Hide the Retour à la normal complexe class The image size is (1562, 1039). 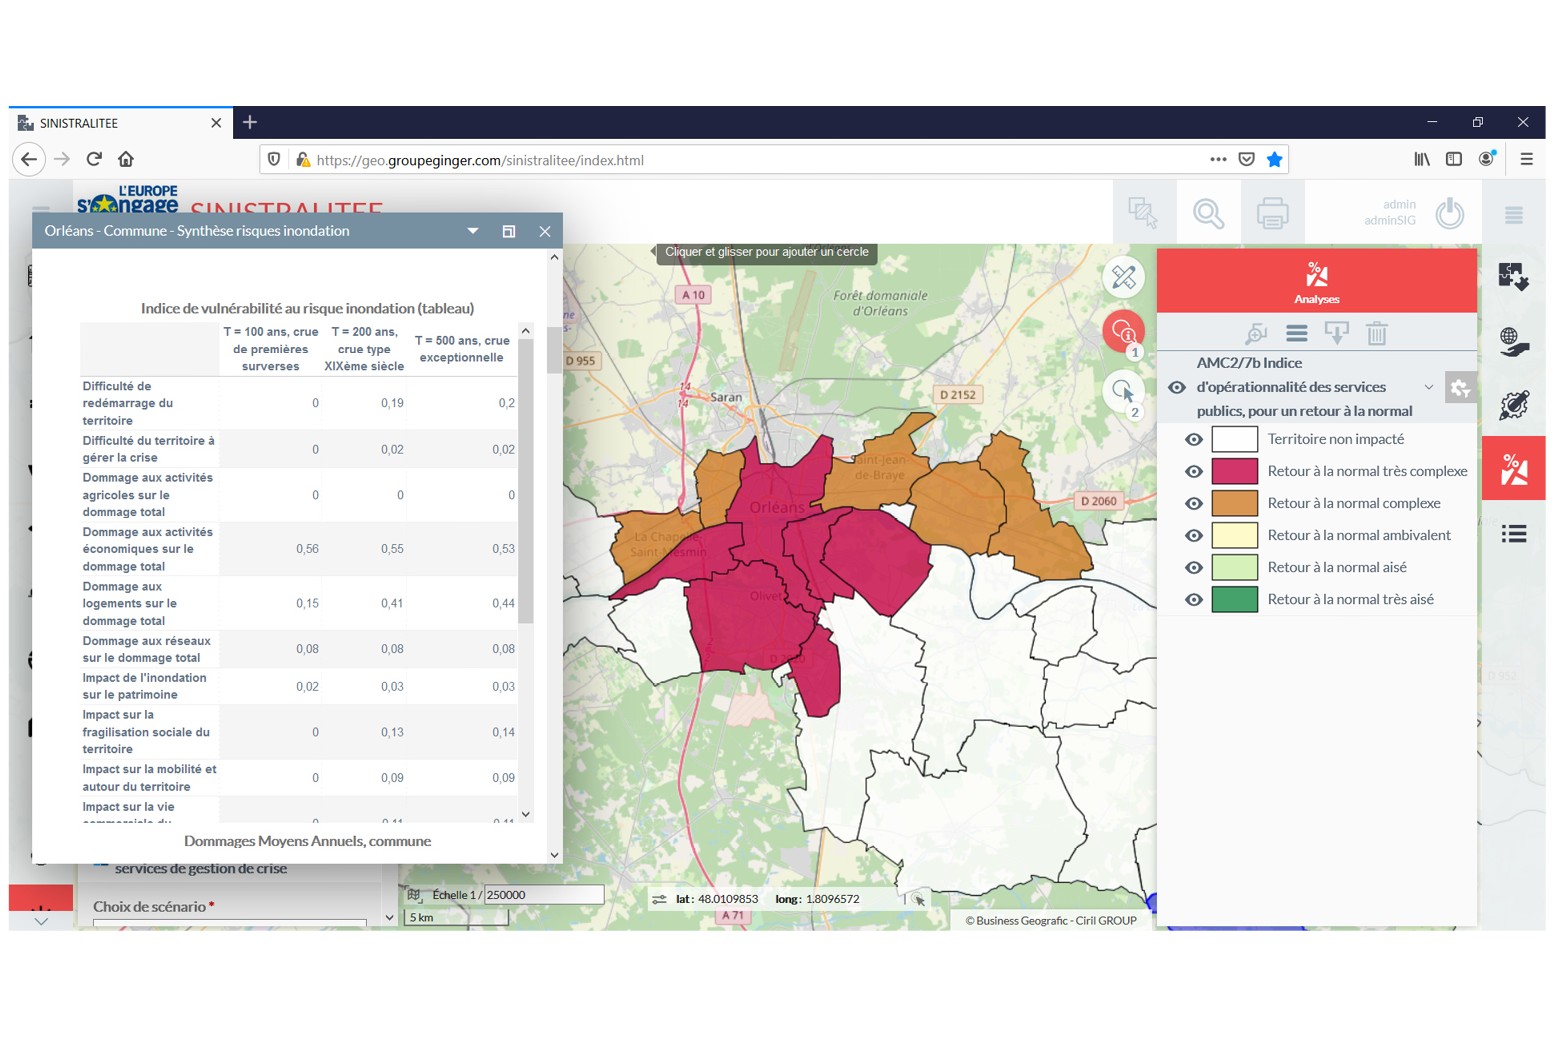pos(1193,503)
